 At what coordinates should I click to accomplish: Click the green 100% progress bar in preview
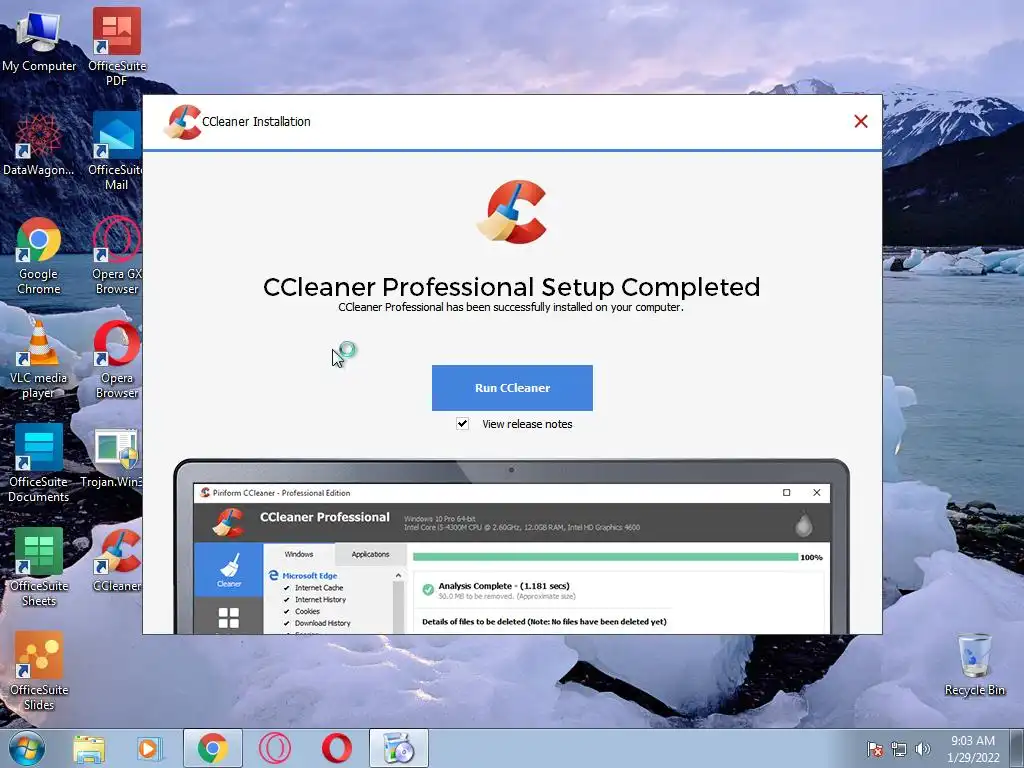(605, 557)
